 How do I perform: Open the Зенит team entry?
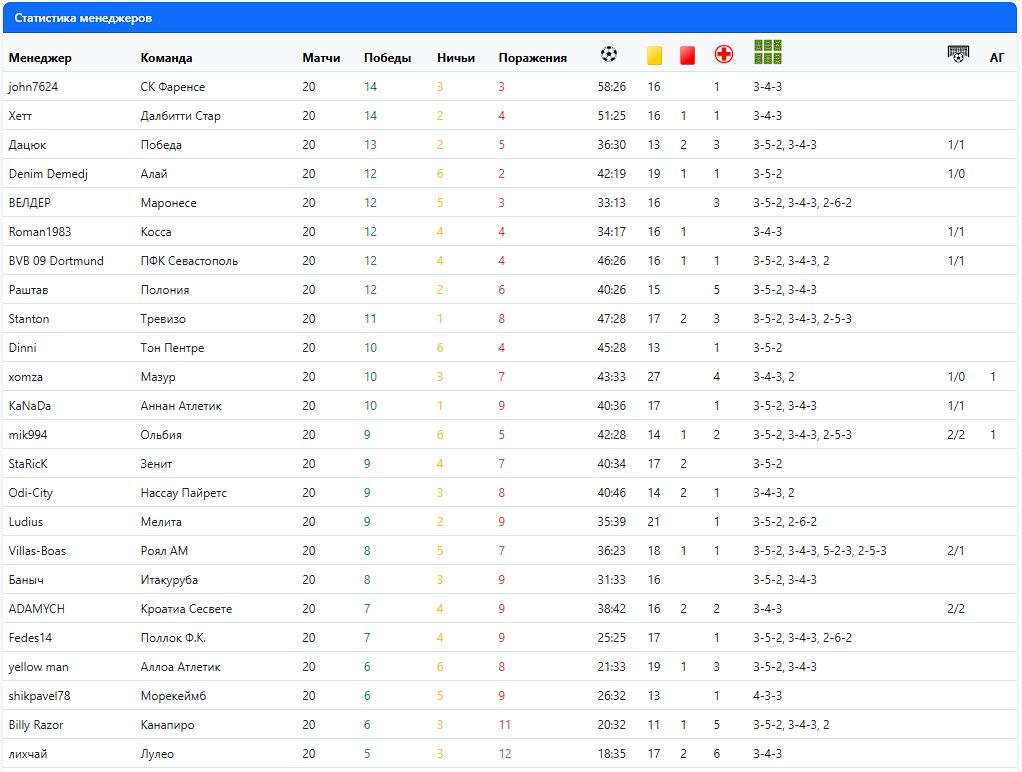click(x=156, y=464)
